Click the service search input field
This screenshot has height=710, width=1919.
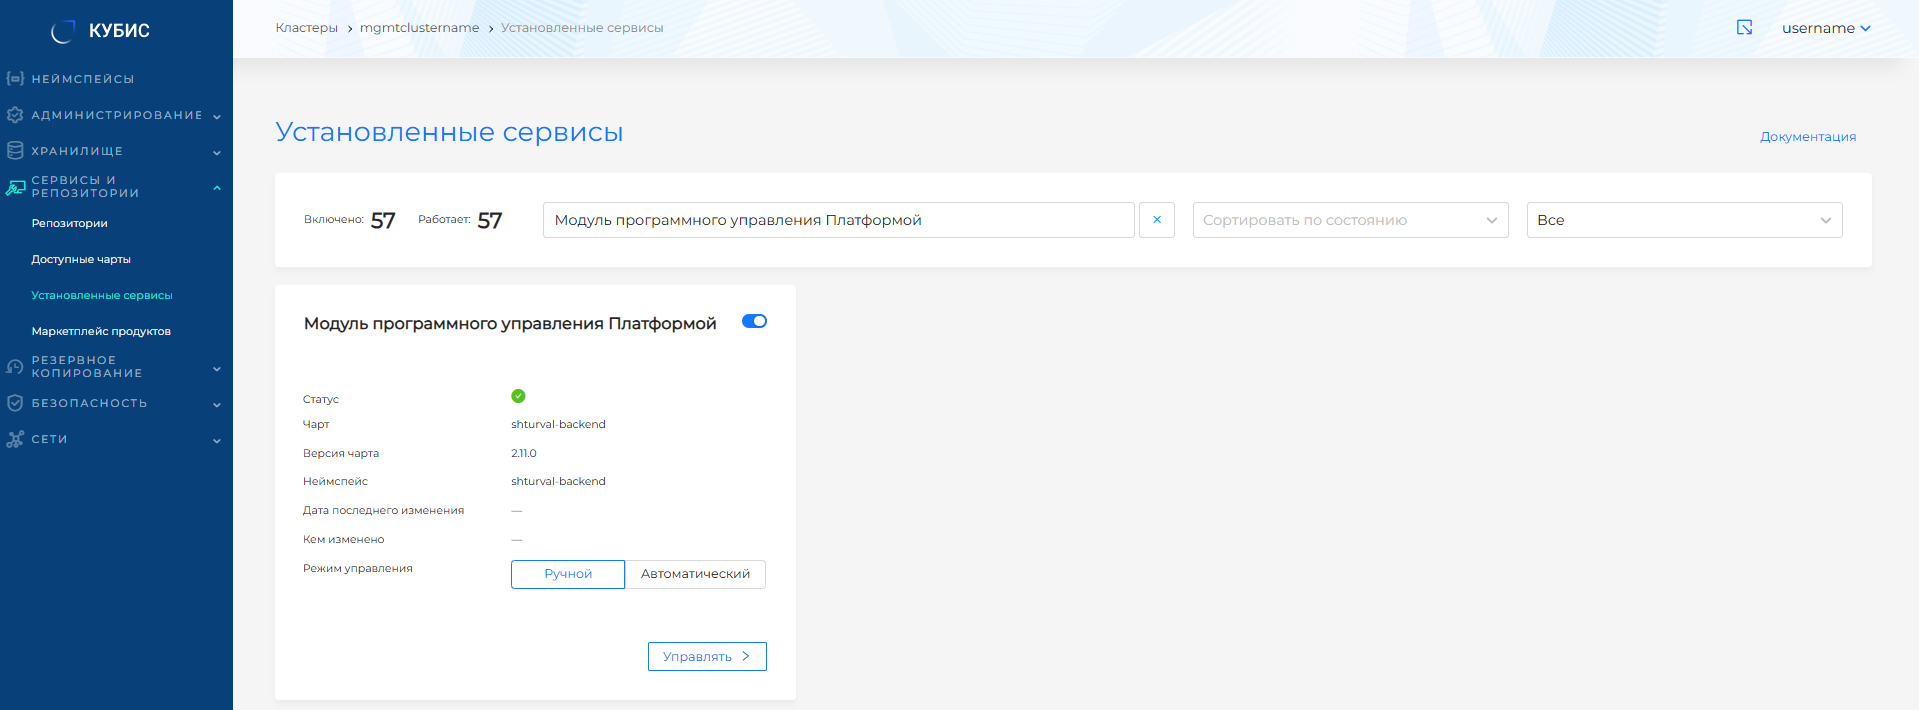click(838, 220)
